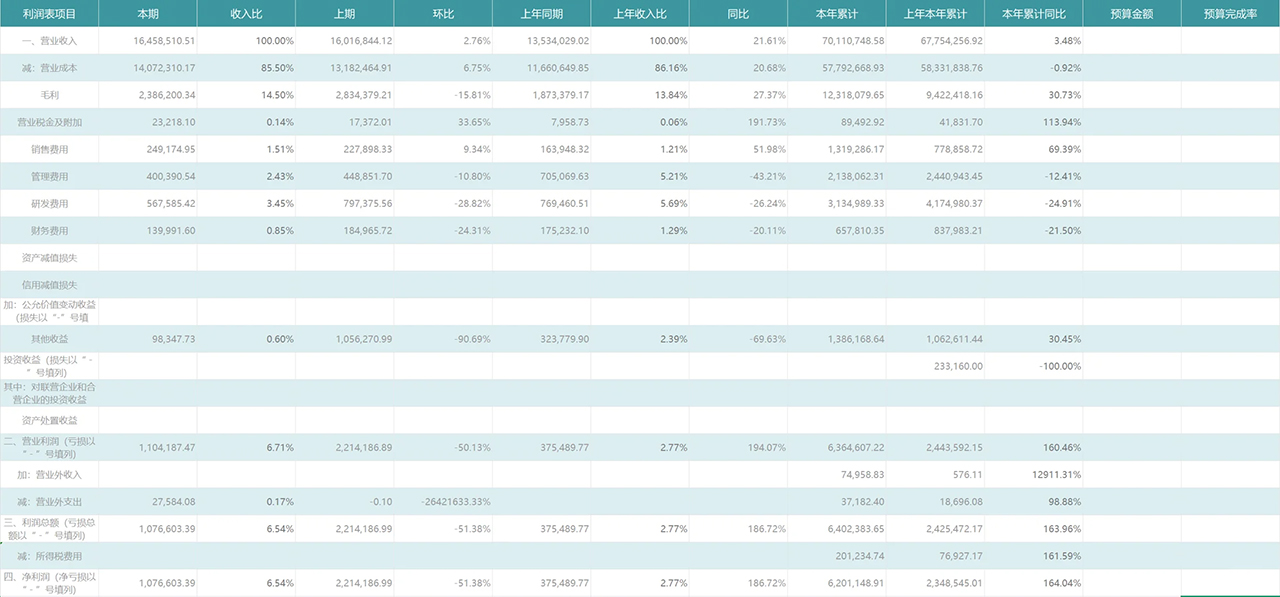Select the 预算完成率 column header

1230,15
